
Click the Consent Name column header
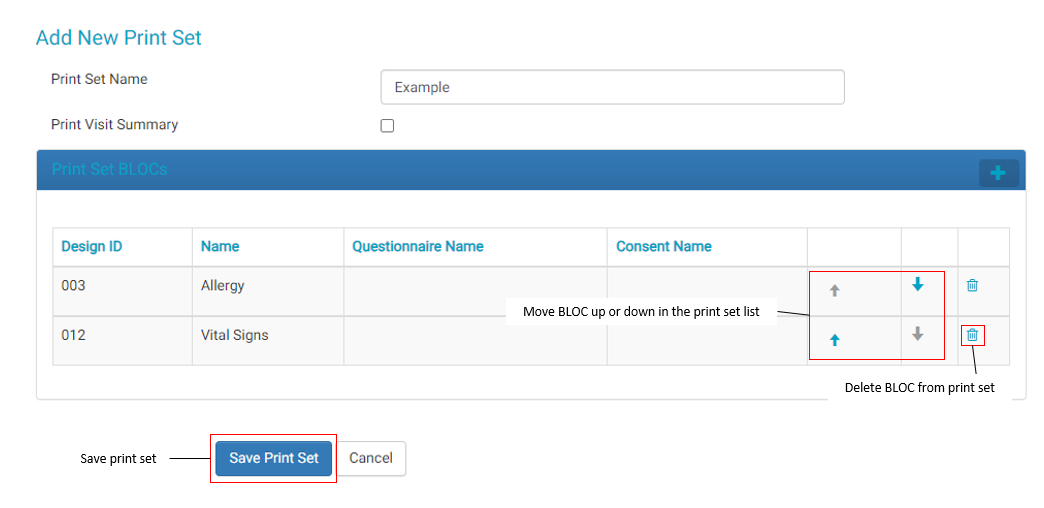pyautogui.click(x=664, y=246)
